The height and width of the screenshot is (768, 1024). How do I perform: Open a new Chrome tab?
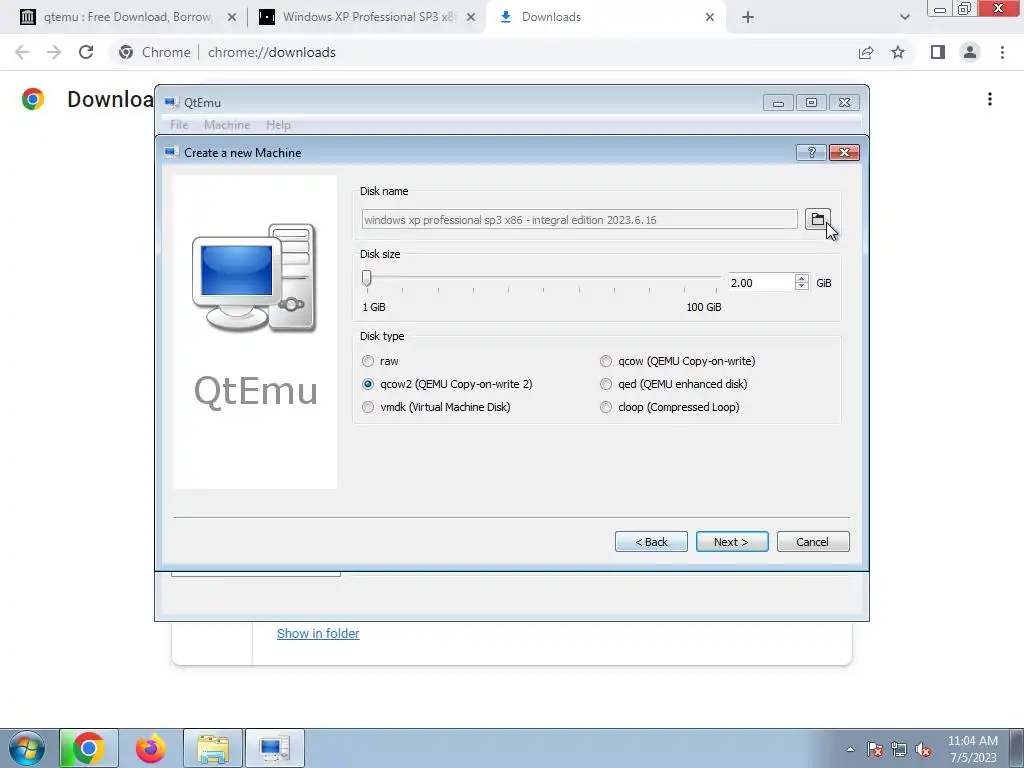tap(748, 17)
